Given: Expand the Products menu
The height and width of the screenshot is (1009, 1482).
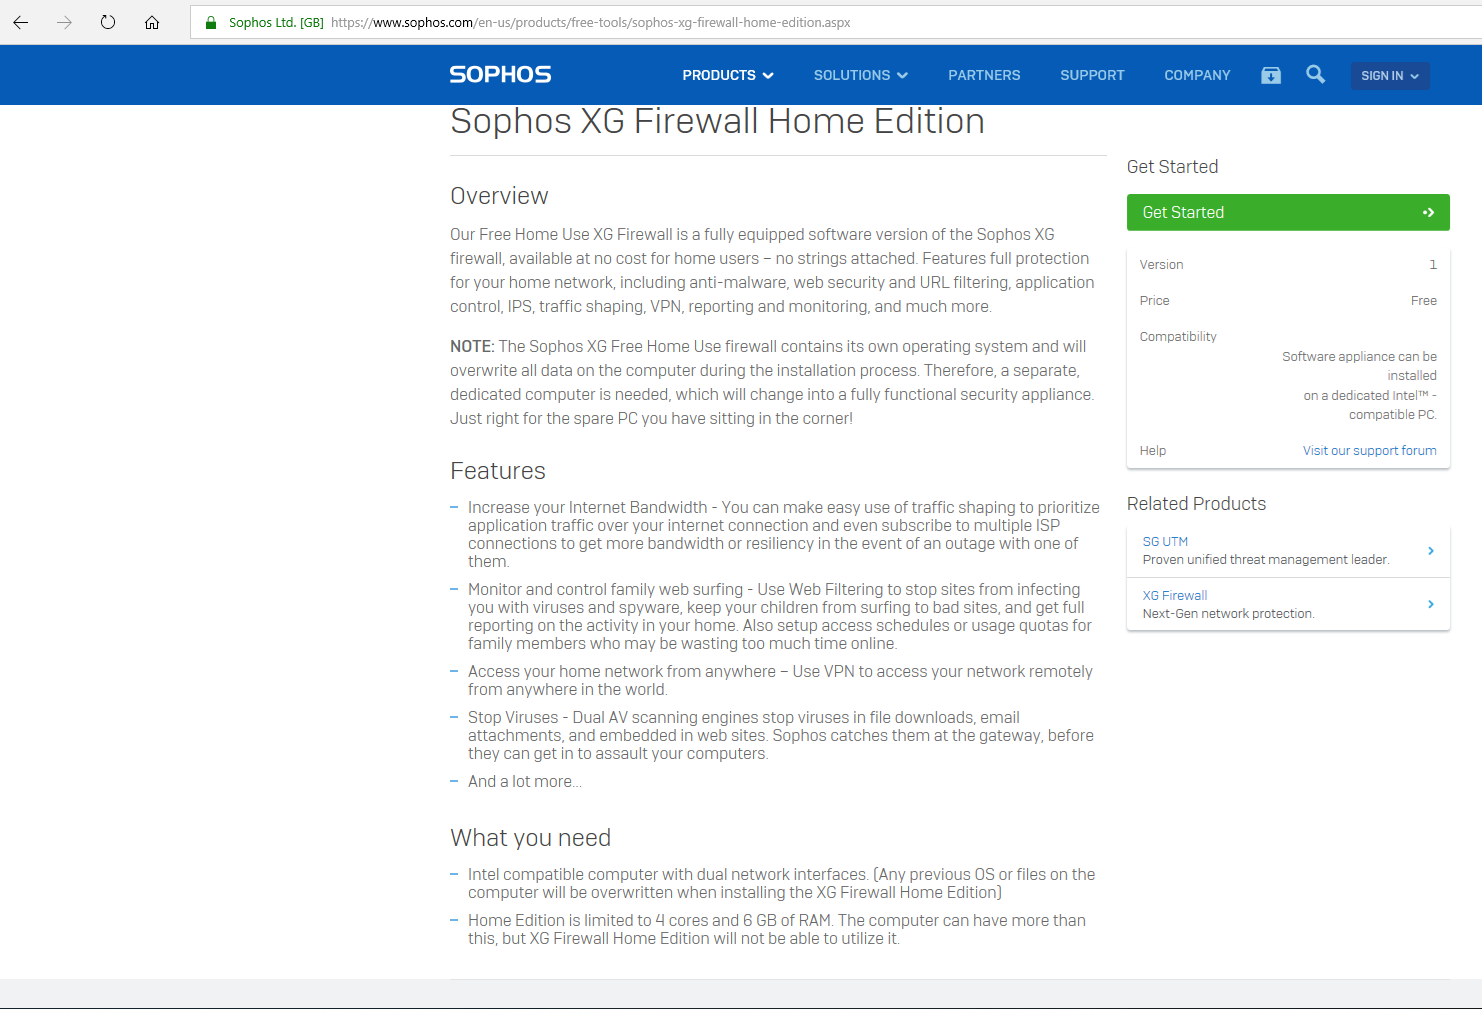Looking at the screenshot, I should pyautogui.click(x=728, y=75).
